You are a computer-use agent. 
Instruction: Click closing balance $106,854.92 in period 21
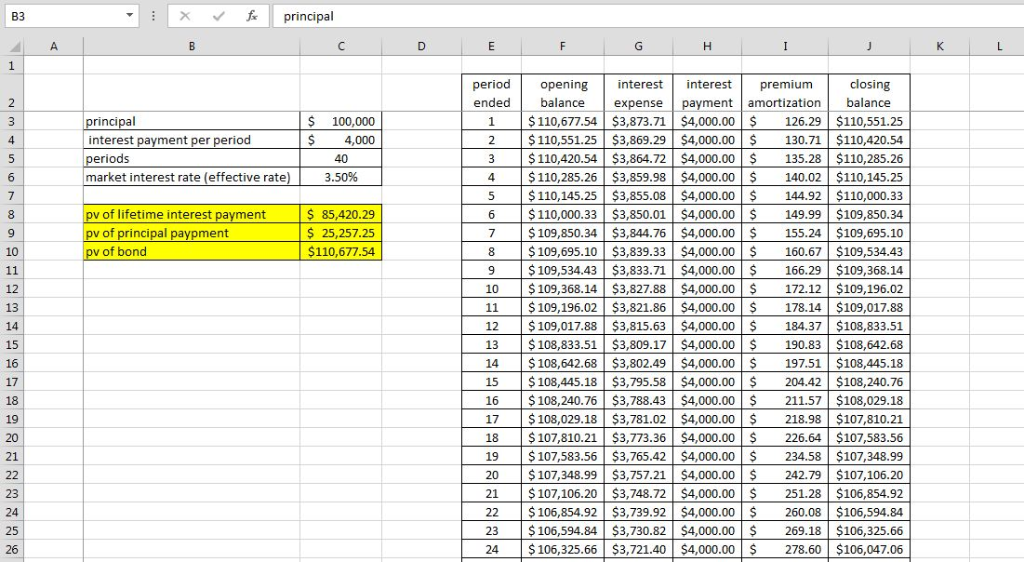869,493
